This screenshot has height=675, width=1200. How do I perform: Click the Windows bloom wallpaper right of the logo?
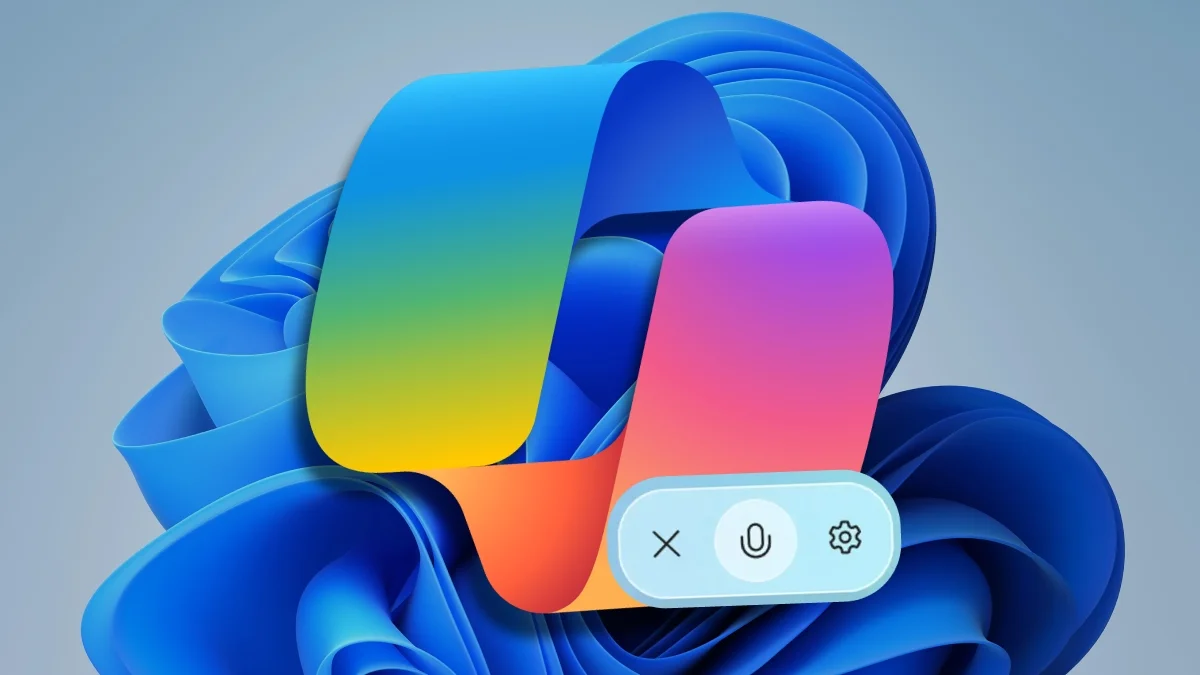[1000, 480]
